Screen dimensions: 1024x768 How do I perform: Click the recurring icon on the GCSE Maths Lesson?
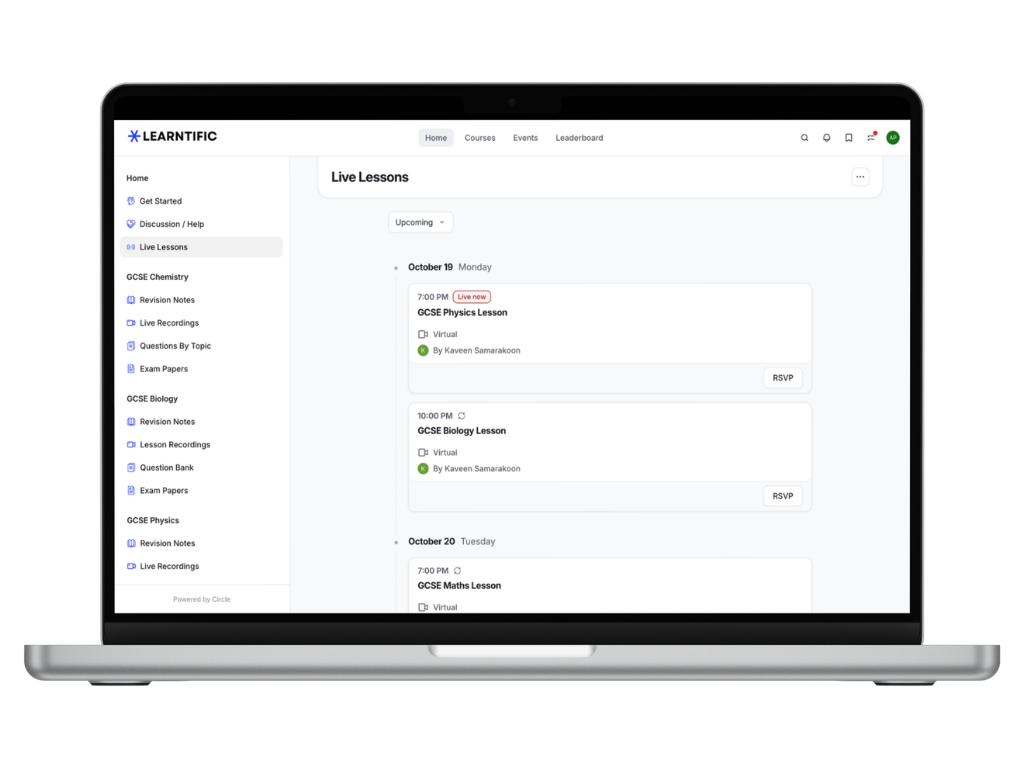click(458, 571)
